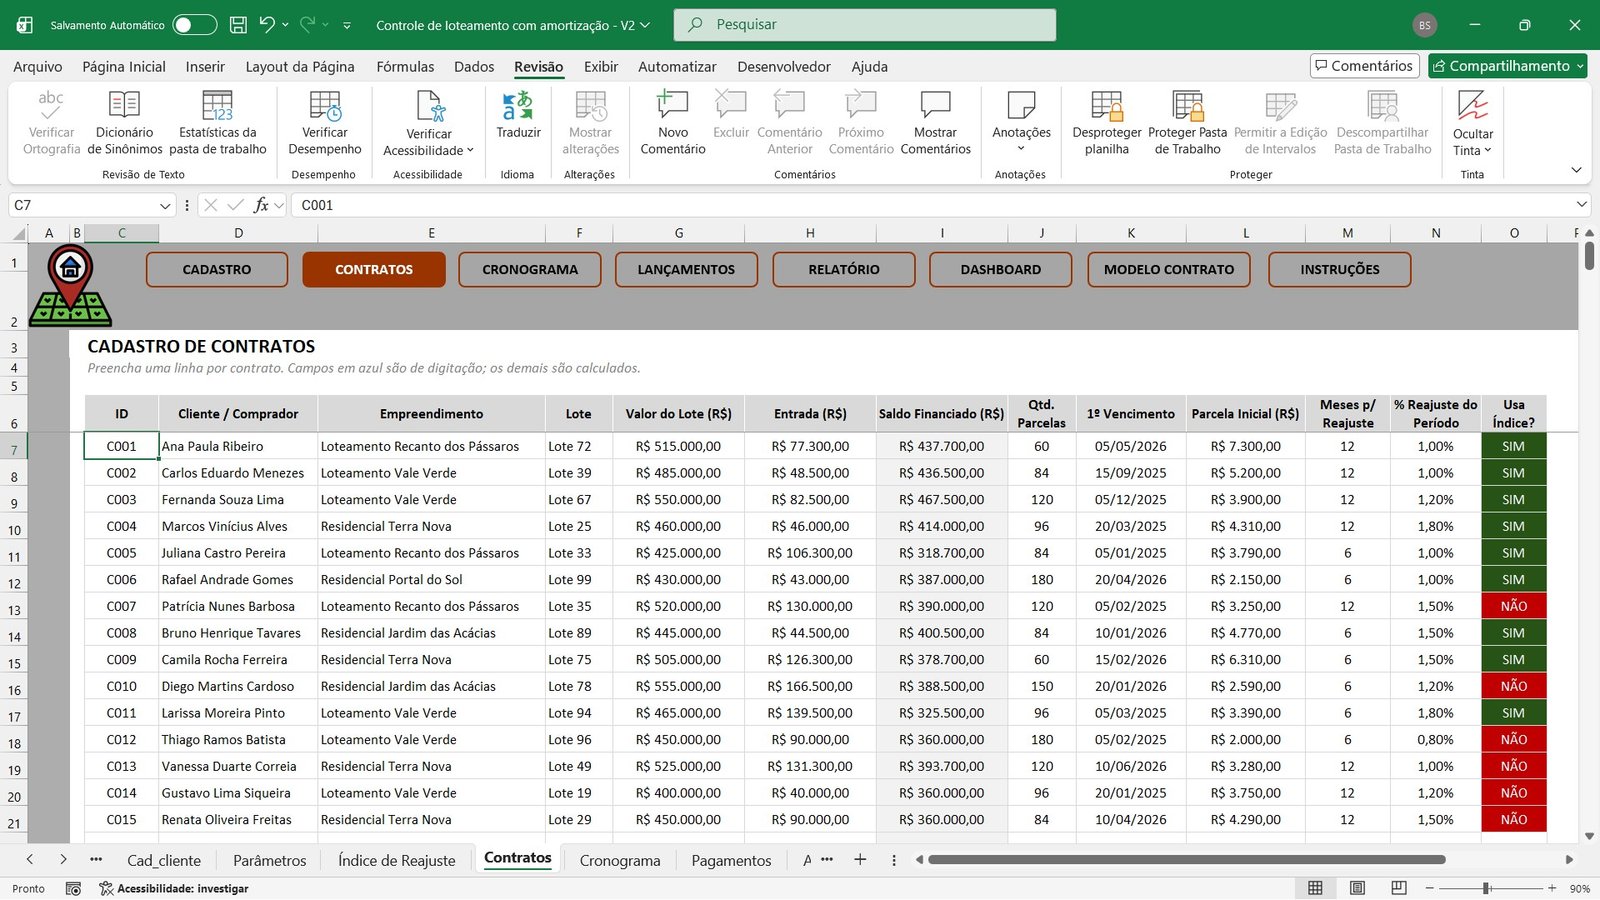
Task: Run Verificar Desempenho check
Action: 325,123
